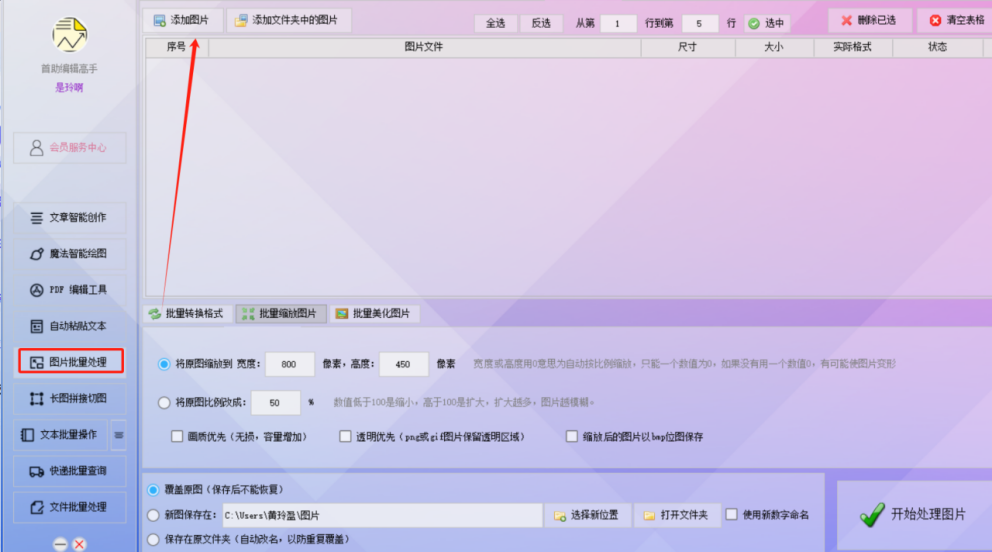Open 自动粘贴文本 tool
The height and width of the screenshot is (552, 992).
tap(70, 326)
